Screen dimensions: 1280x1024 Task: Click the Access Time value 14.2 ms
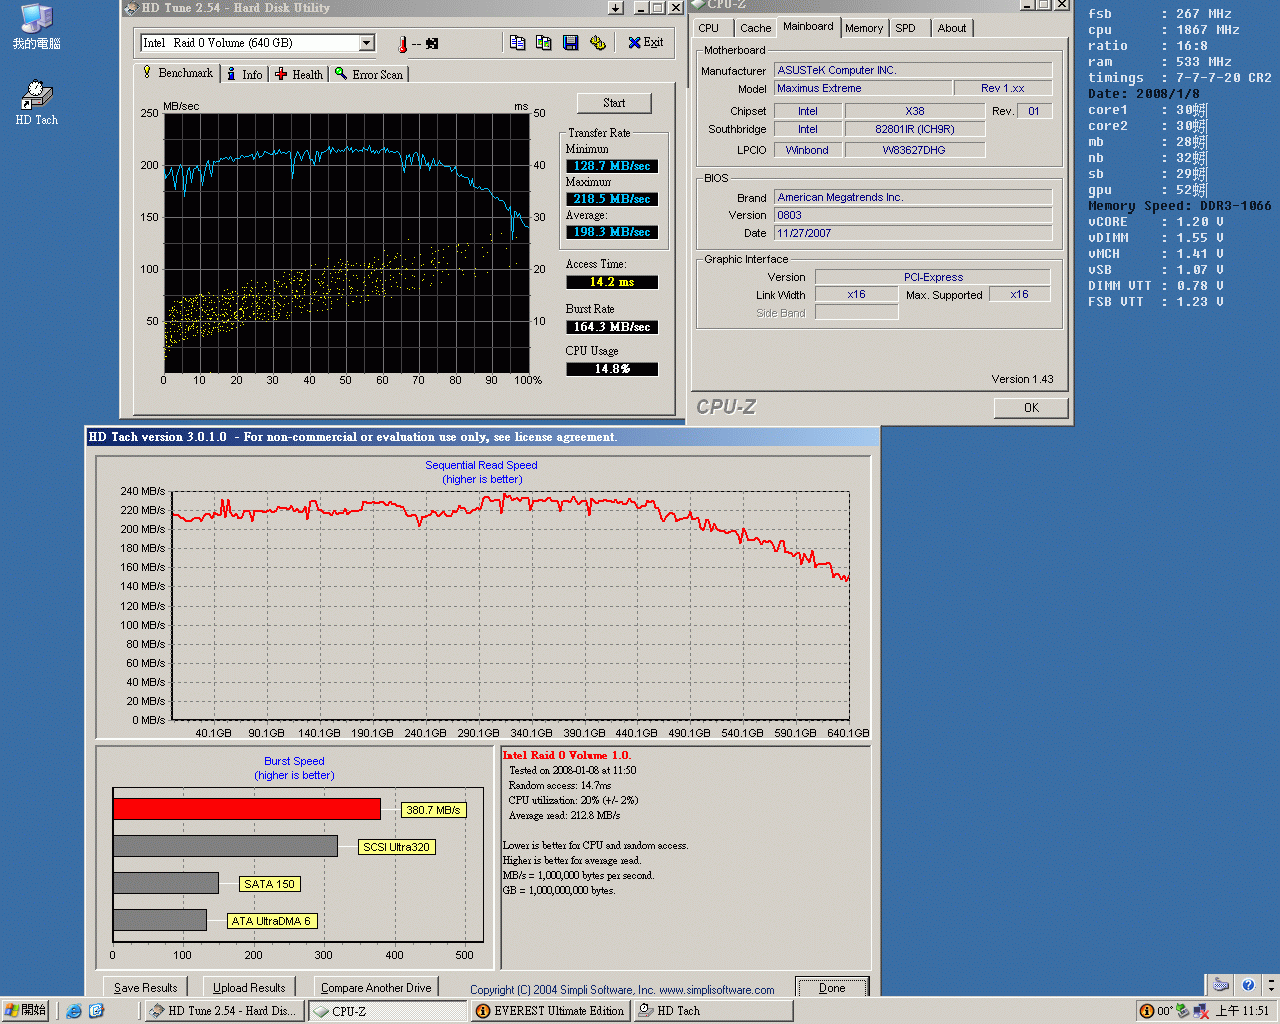click(x=612, y=282)
